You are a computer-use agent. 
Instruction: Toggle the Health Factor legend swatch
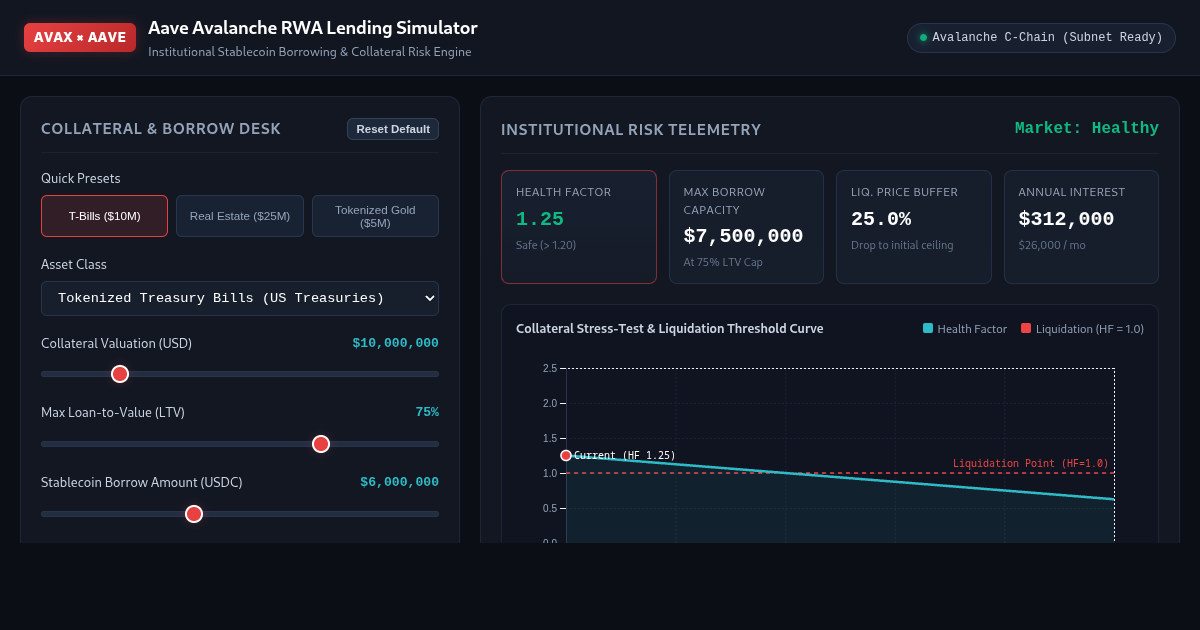click(928, 329)
